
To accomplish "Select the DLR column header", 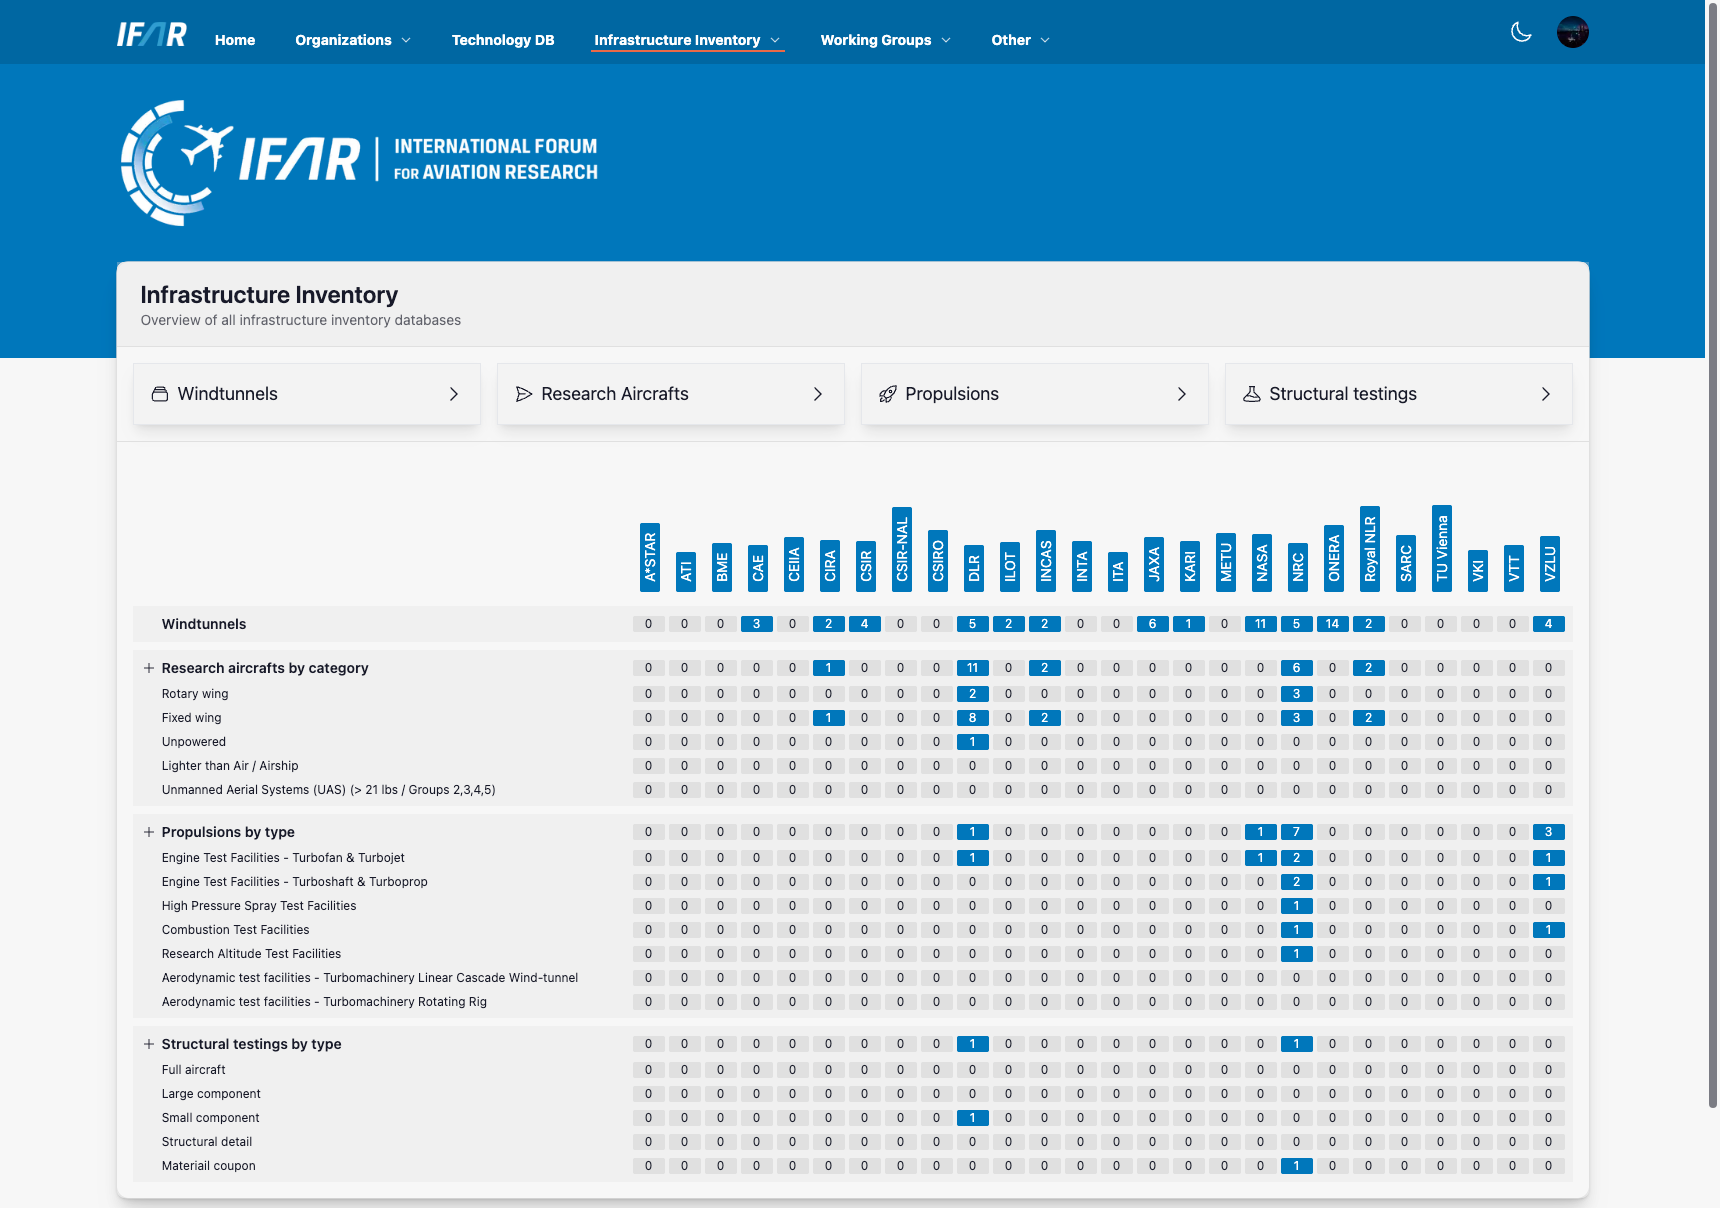I will pos(974,568).
